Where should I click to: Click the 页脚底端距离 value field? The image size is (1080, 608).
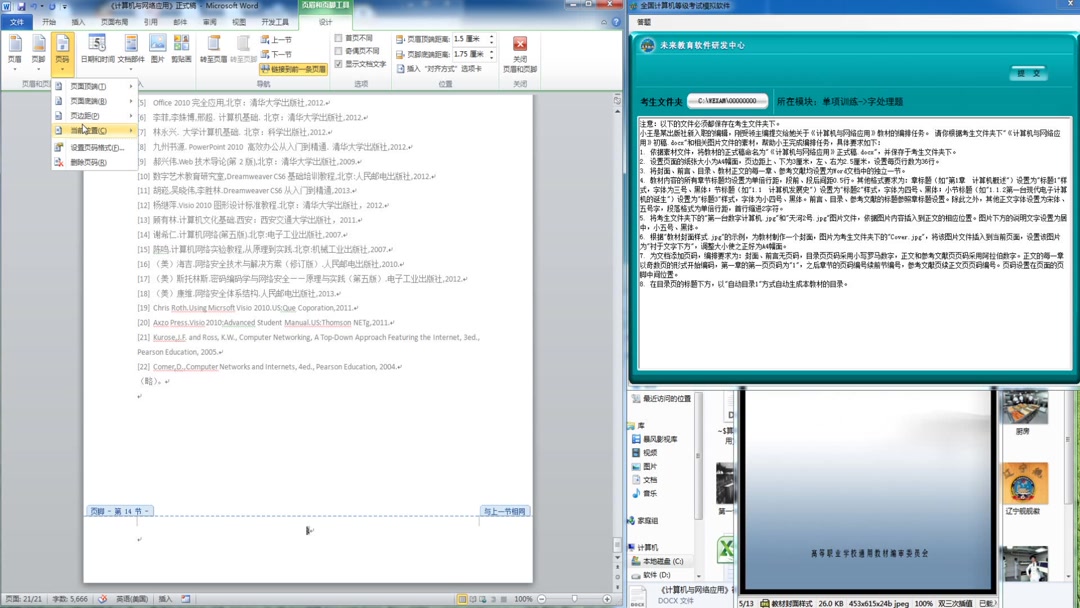[470, 52]
